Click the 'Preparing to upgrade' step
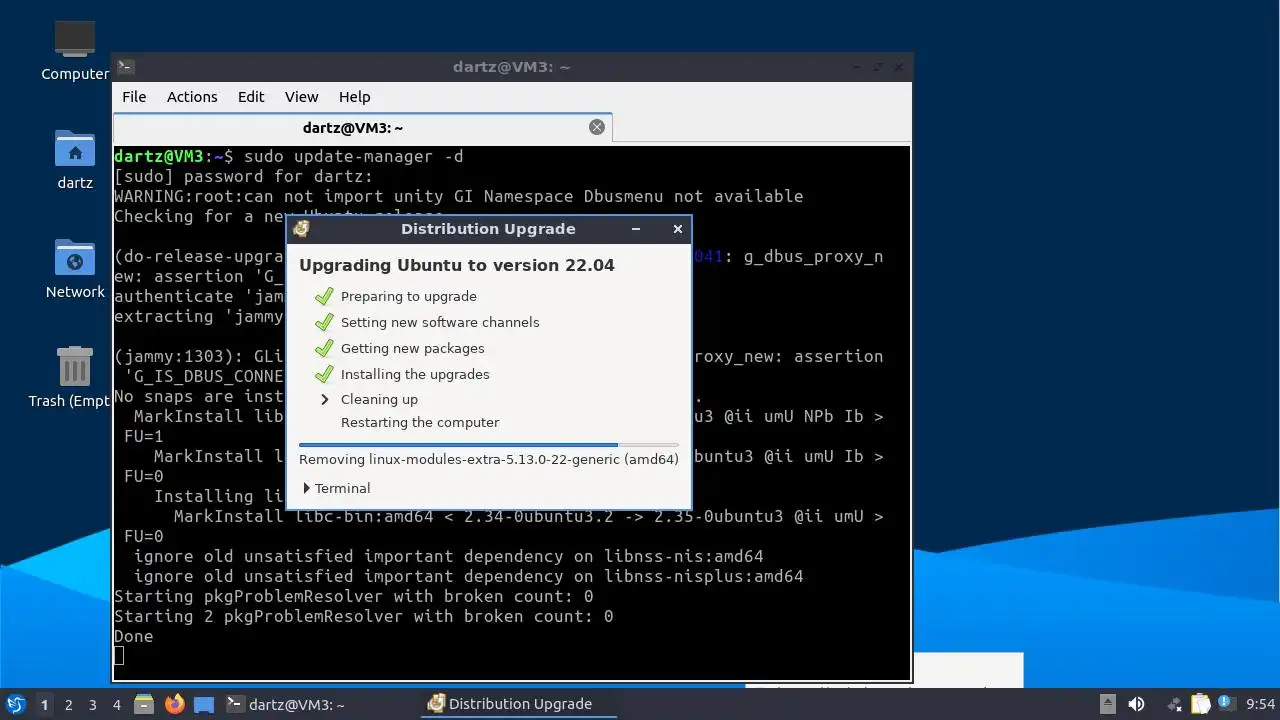1280x720 pixels. pyautogui.click(x=408, y=296)
